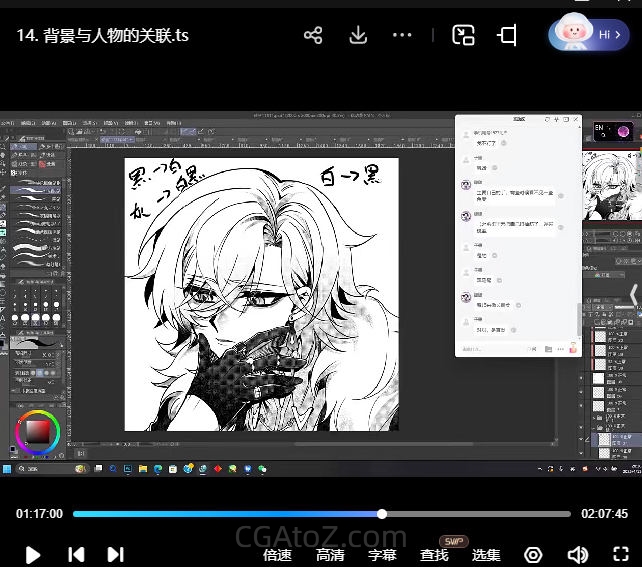The image size is (642, 567).
Task: Click the 查找 search feature
Action: [434, 555]
